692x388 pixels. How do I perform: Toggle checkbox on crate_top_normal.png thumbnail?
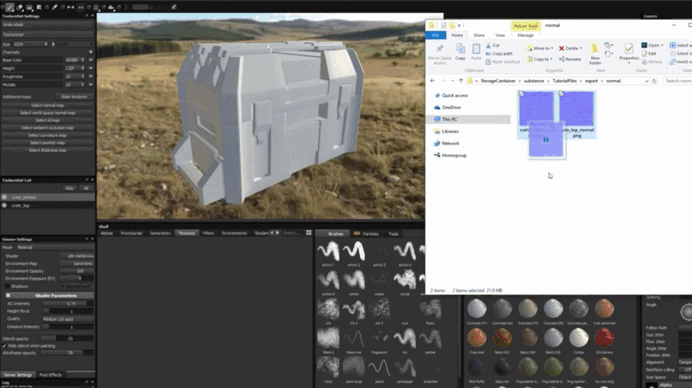point(561,94)
